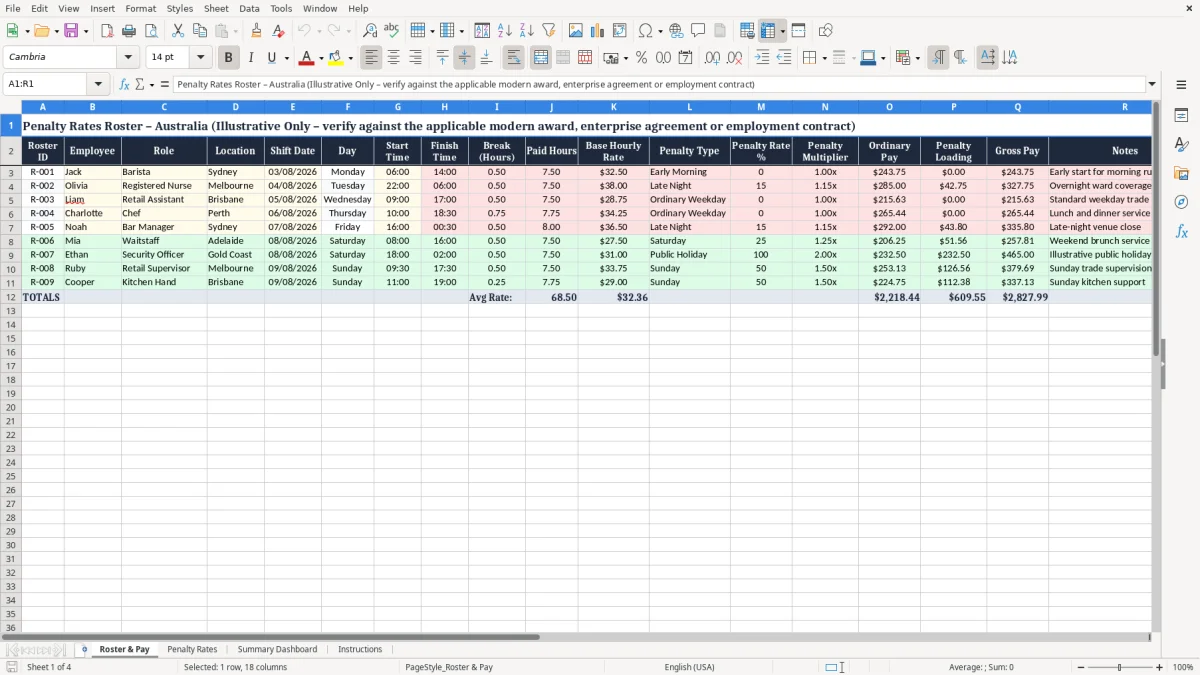Toggle align left
The height and width of the screenshot is (675, 1200).
372,58
